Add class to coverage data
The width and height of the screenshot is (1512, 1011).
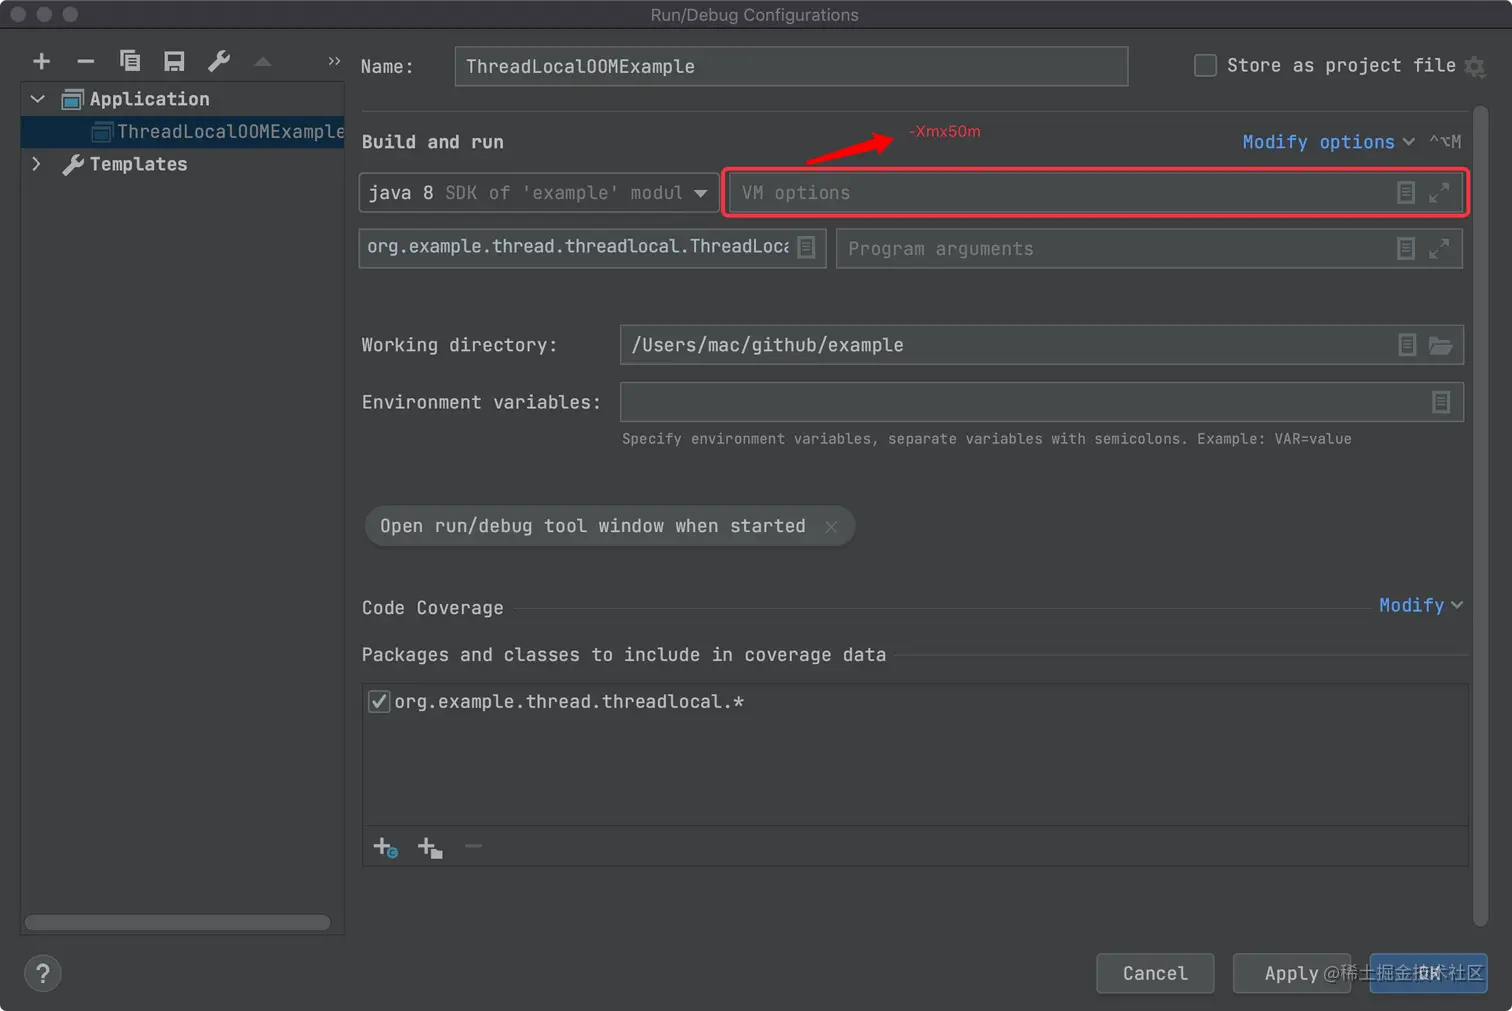click(x=386, y=848)
